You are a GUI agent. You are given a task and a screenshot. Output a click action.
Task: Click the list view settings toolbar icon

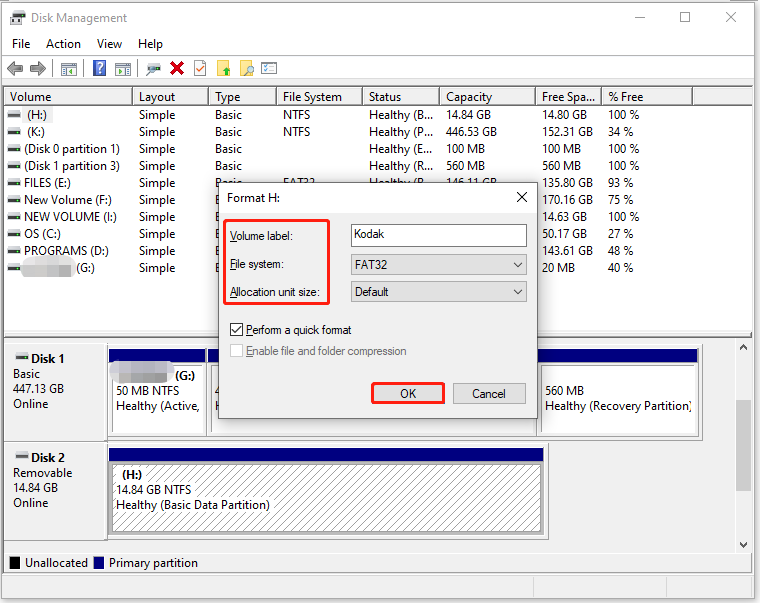pos(269,68)
